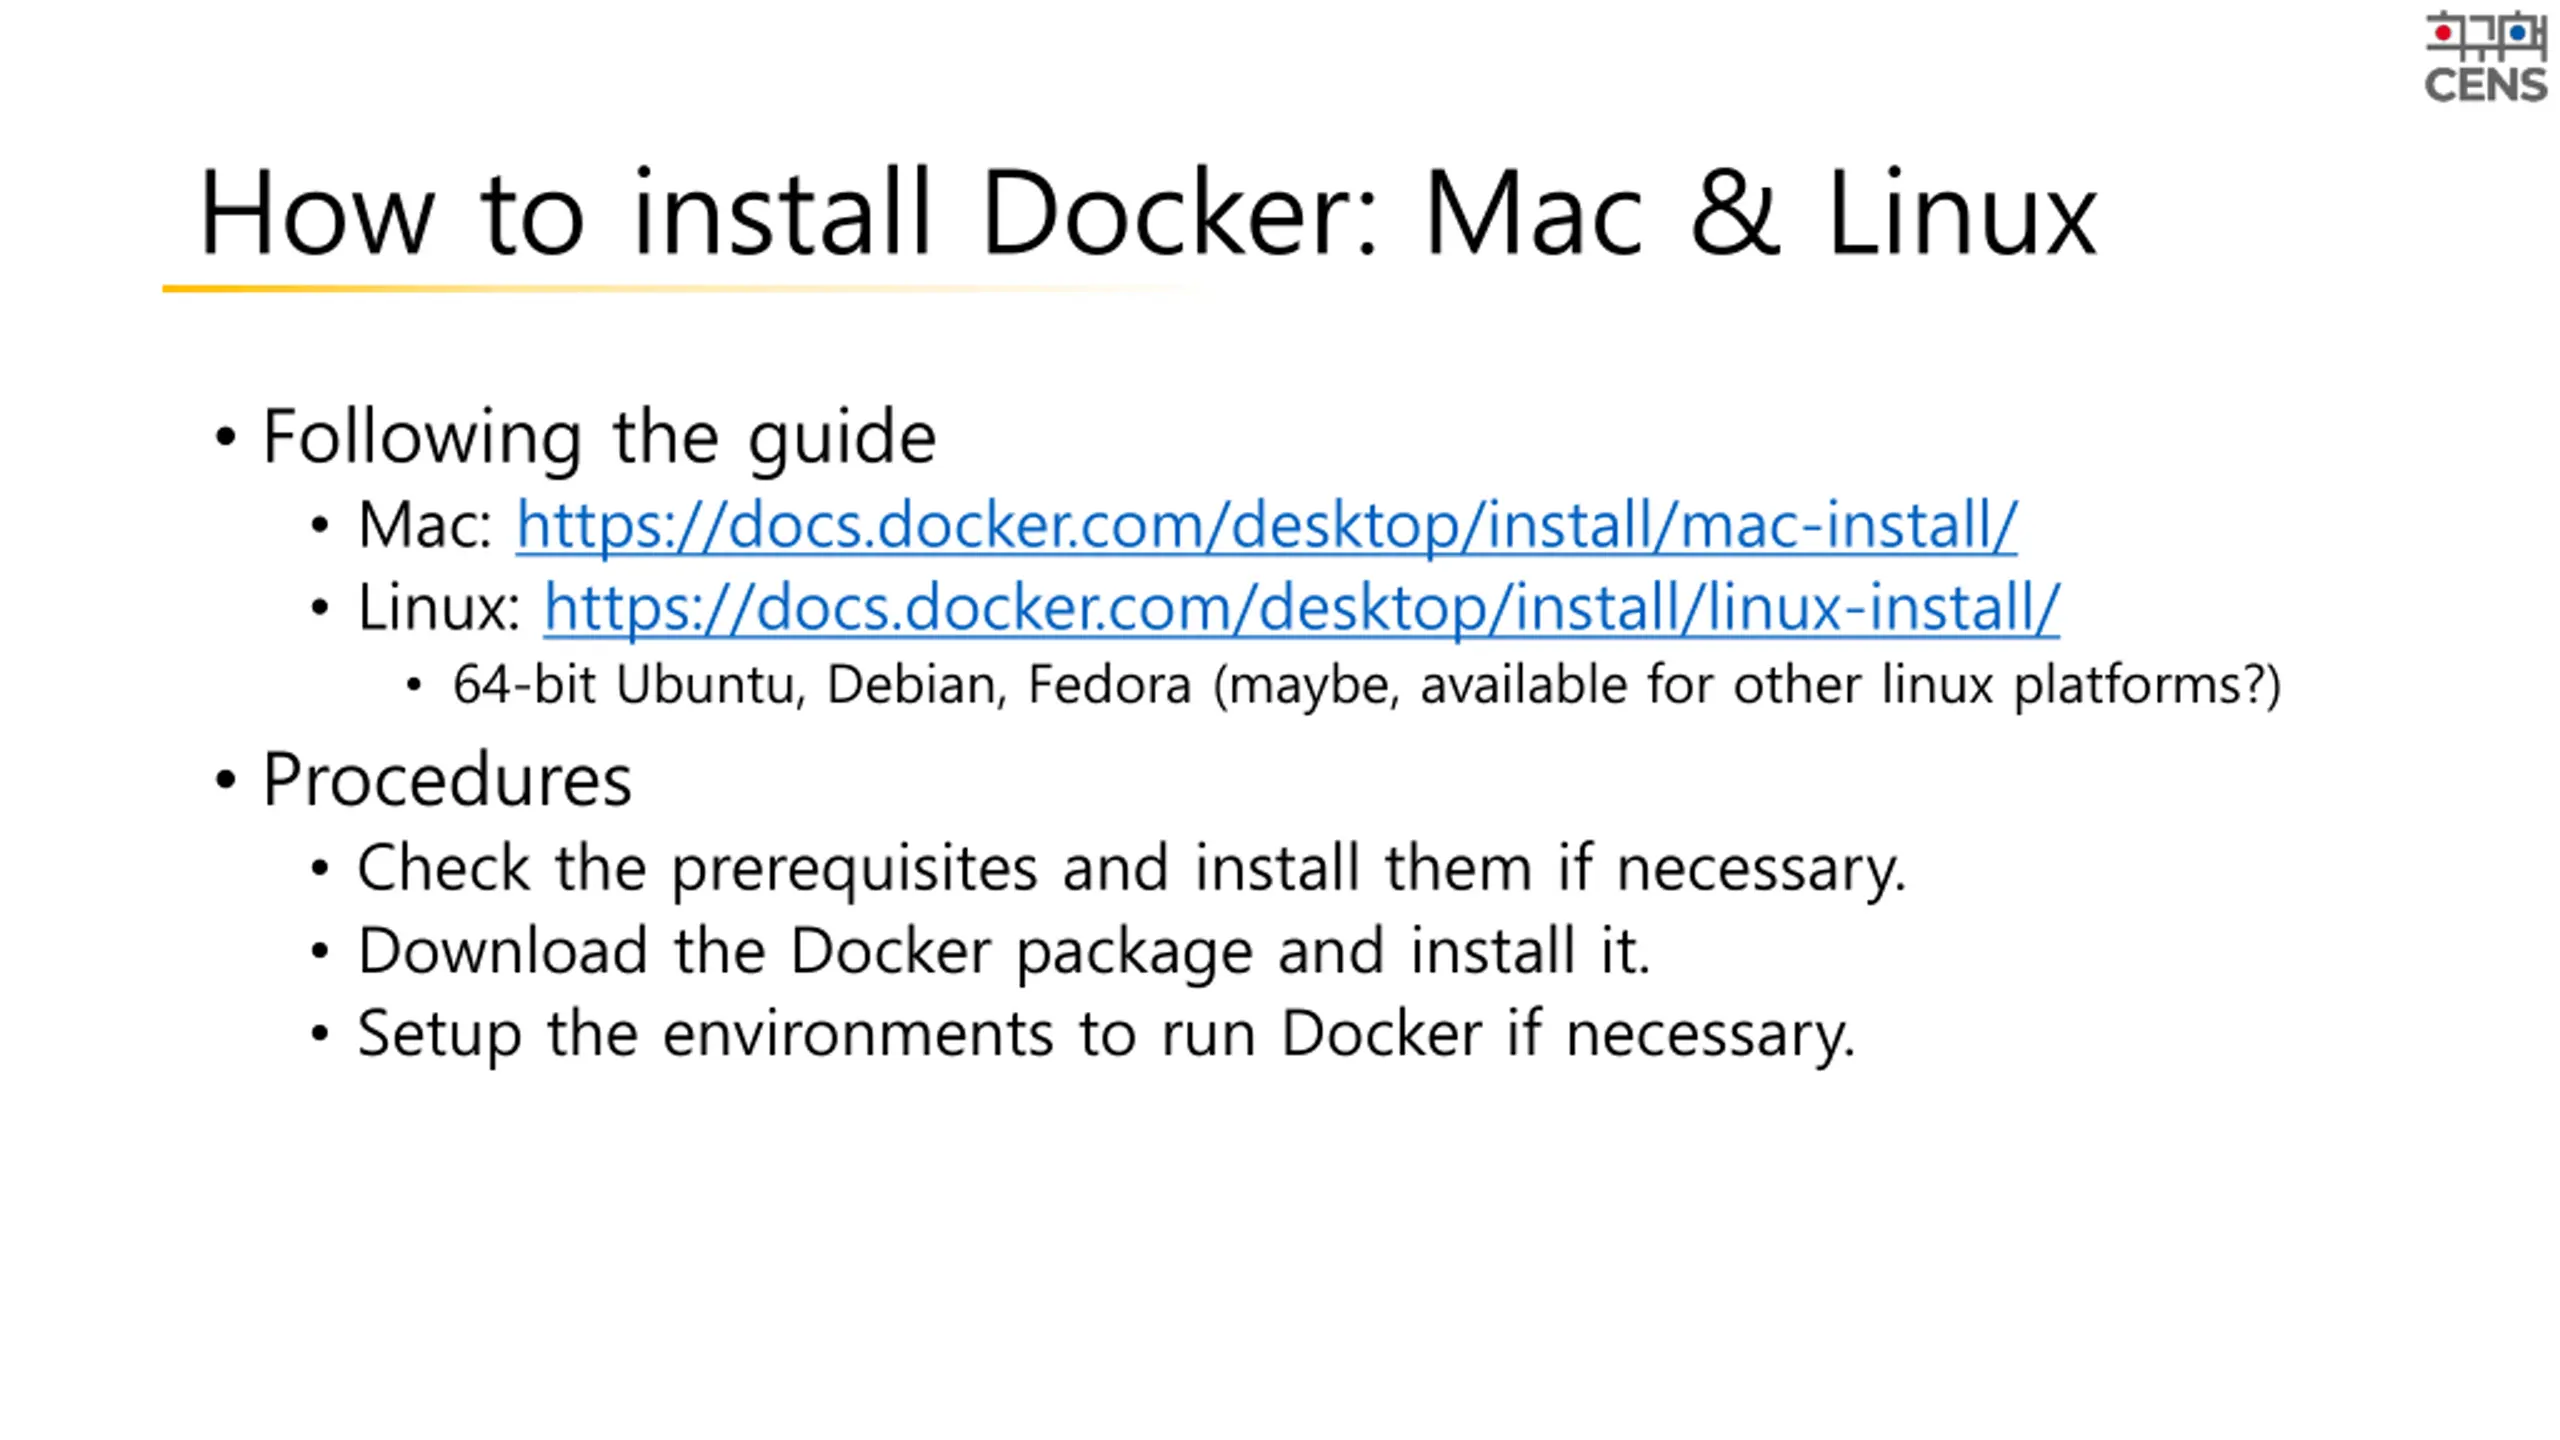Click the ampersand in the slide title
This screenshot has height=1440, width=2560.
tap(1735, 214)
